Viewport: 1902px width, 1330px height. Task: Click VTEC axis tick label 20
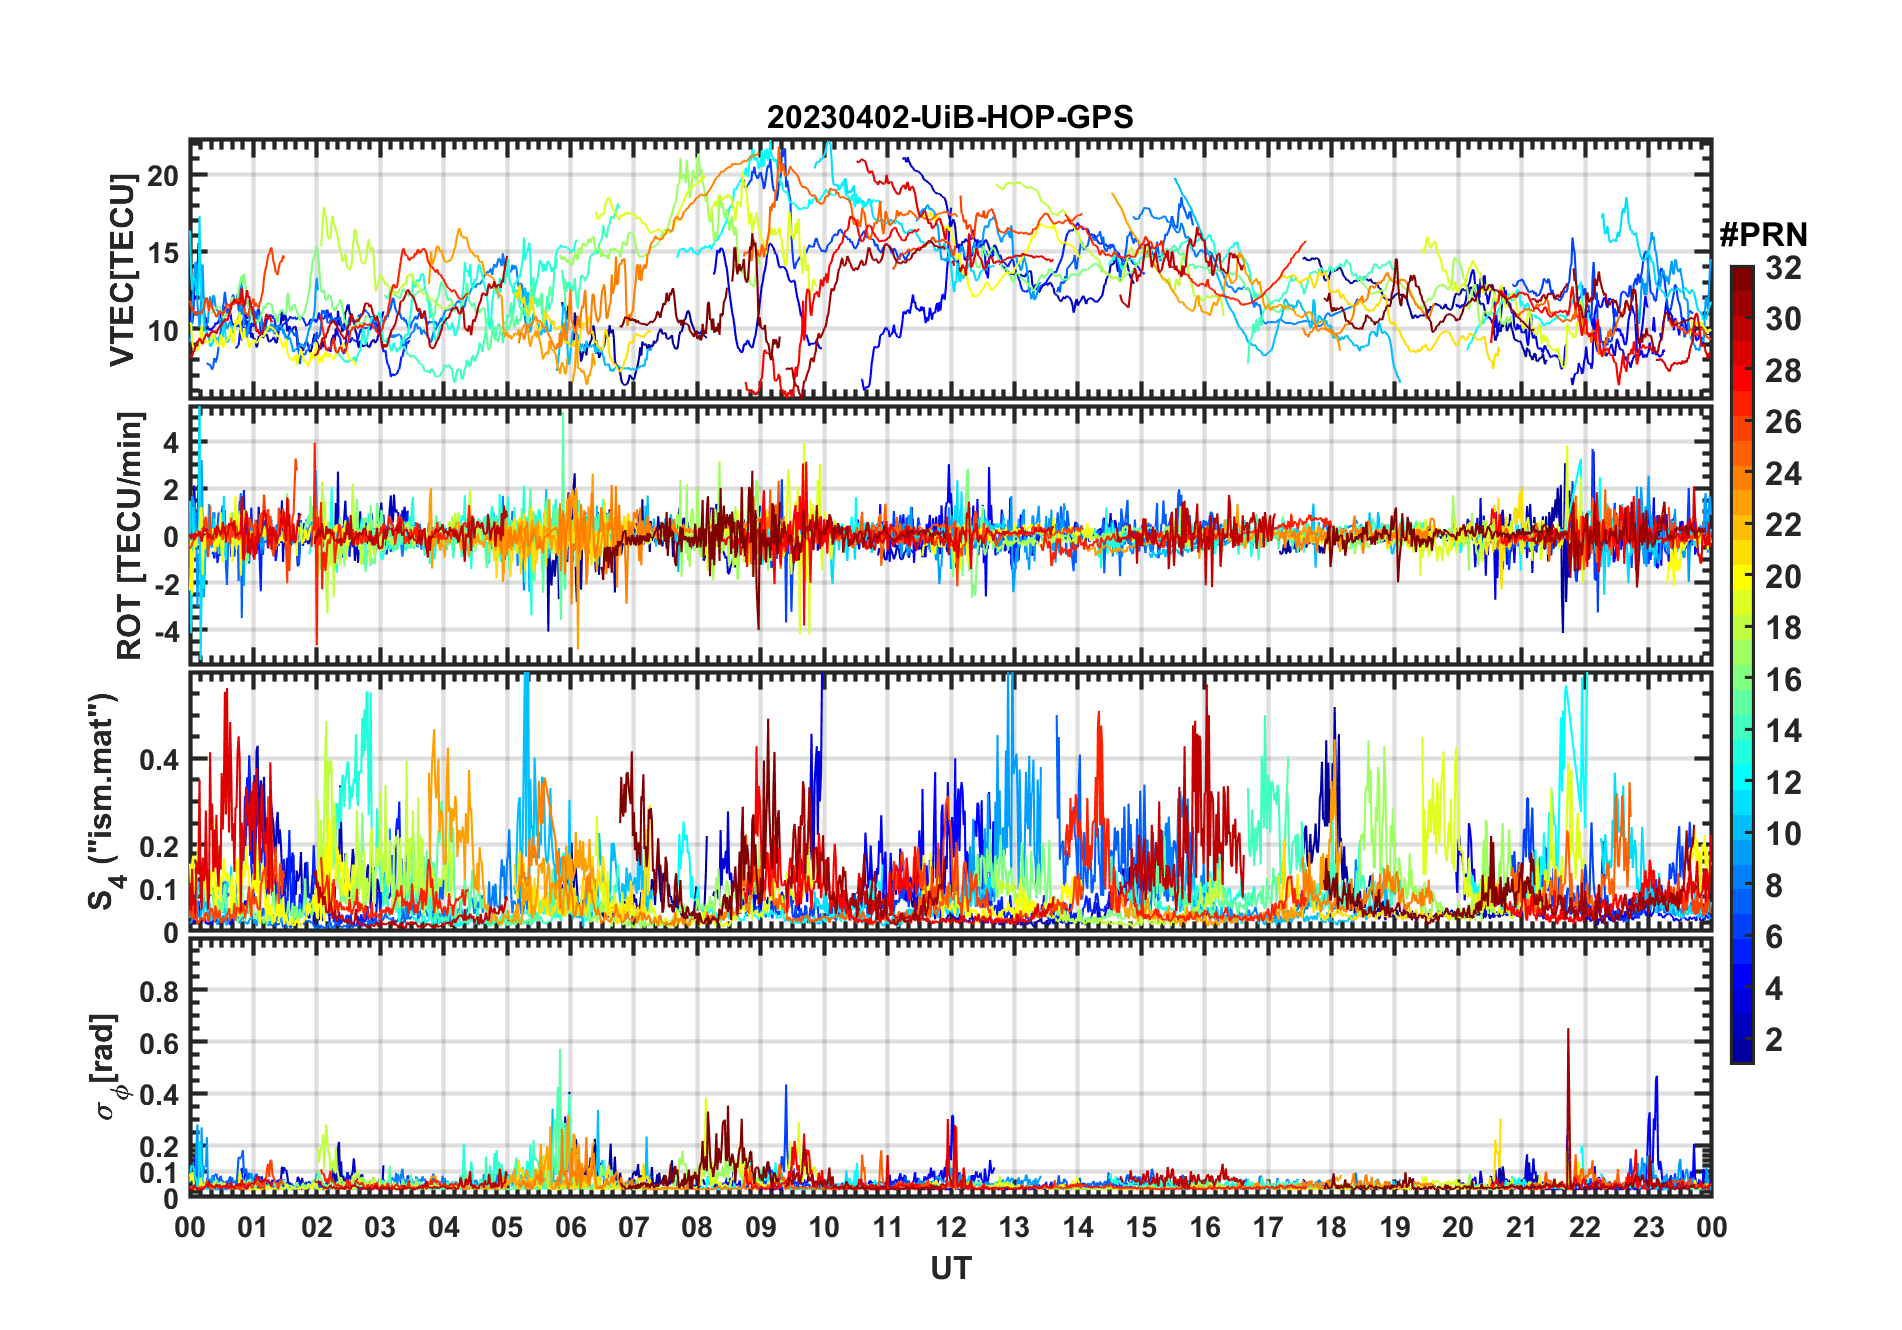coord(163,176)
